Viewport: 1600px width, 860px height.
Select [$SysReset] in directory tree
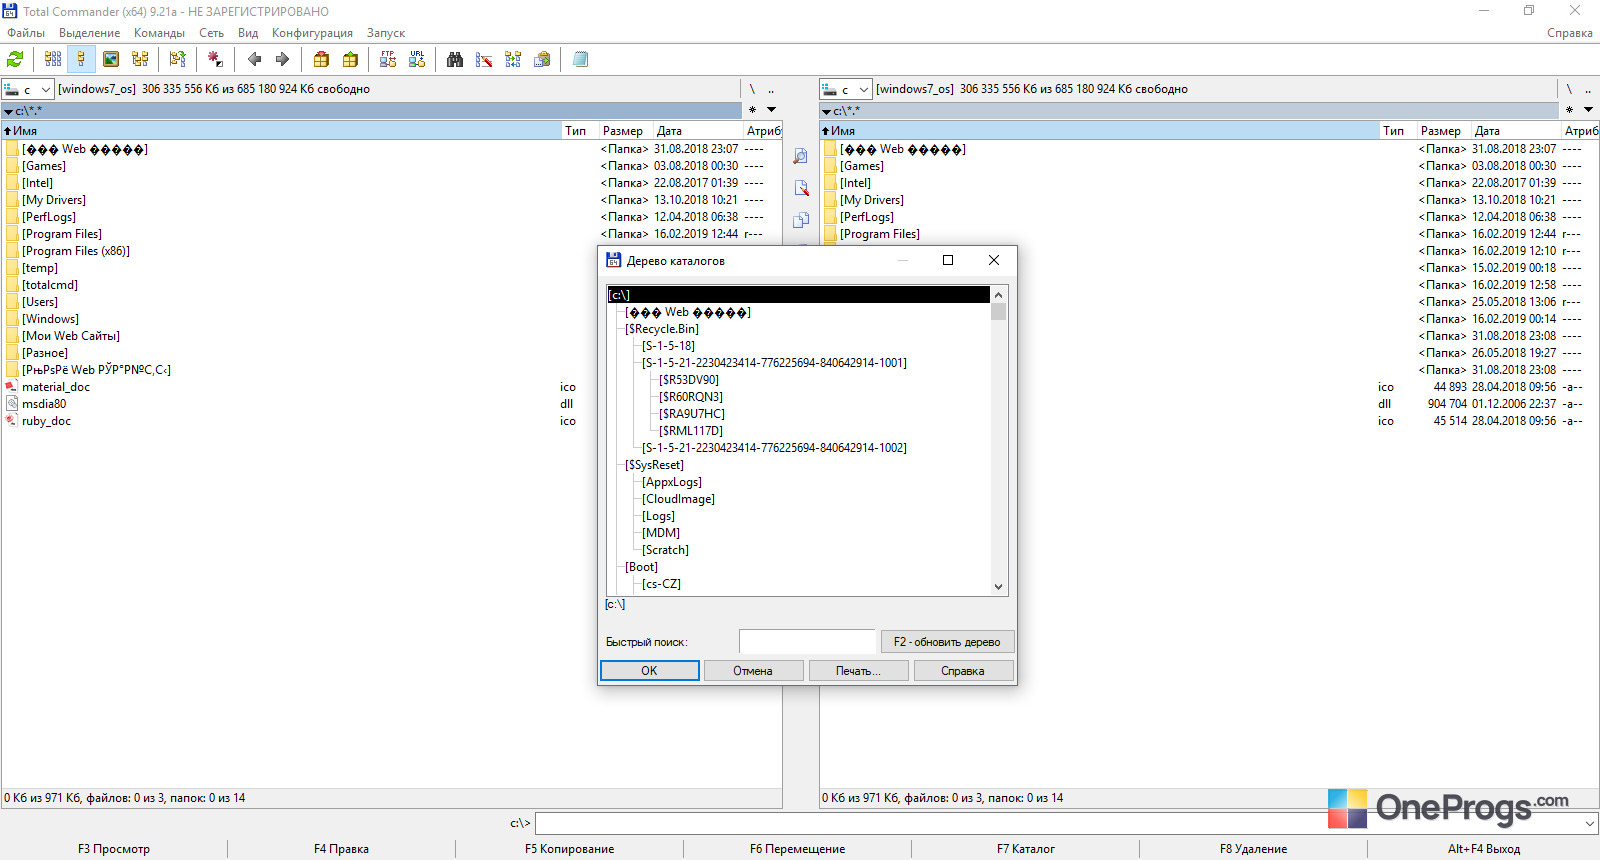(x=655, y=465)
